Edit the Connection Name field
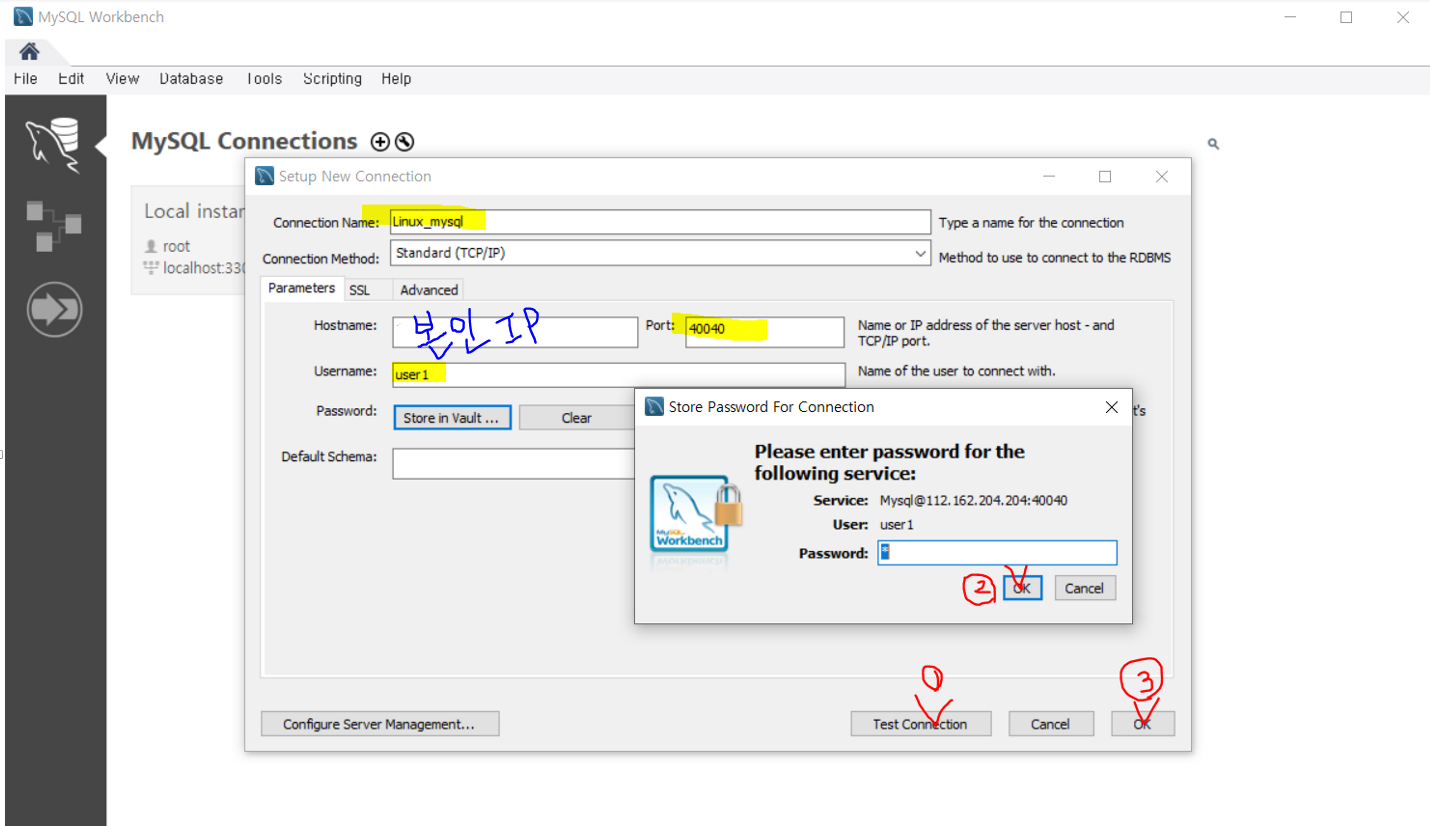This screenshot has width=1430, height=826. [x=661, y=222]
